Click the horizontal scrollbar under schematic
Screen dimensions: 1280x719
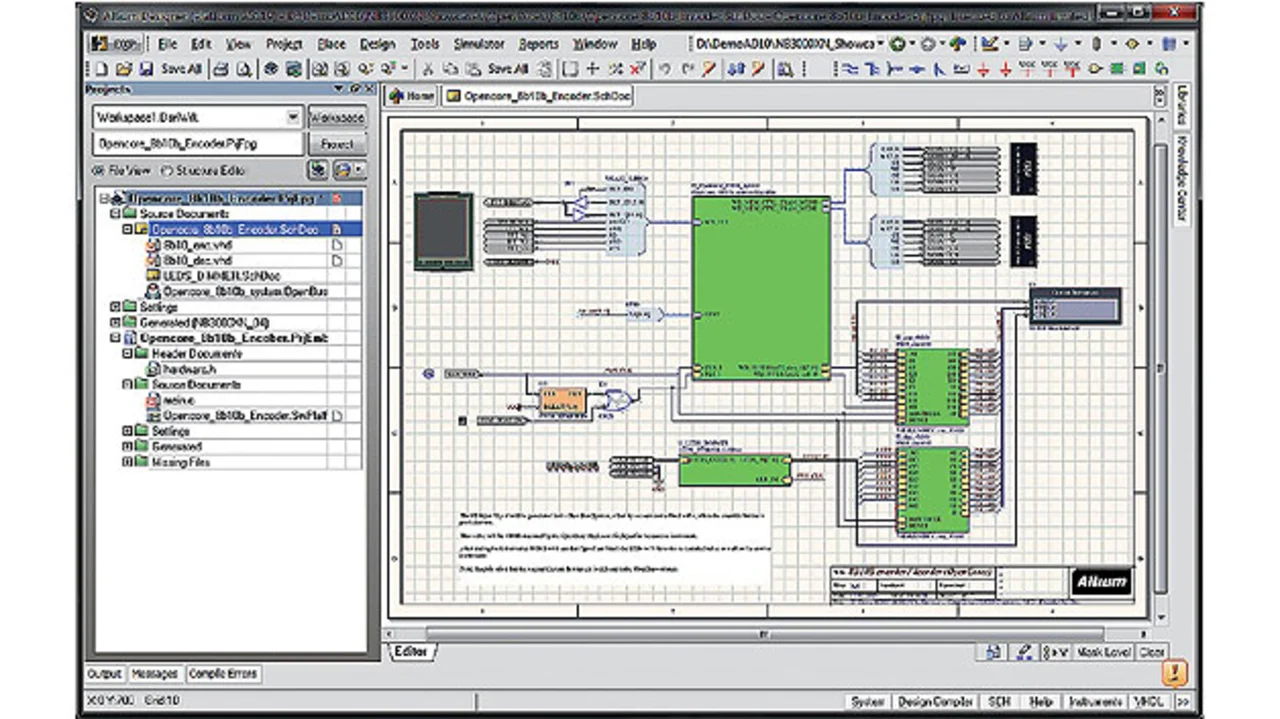pos(765,633)
